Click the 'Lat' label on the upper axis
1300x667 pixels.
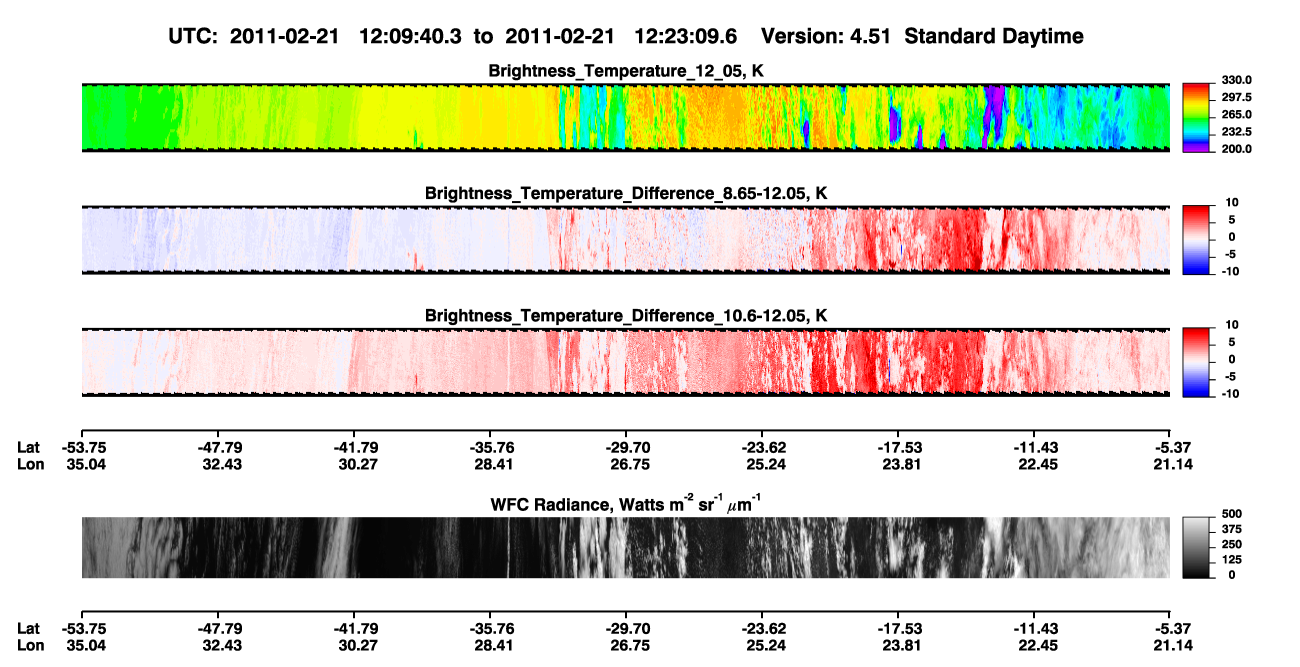tap(29, 448)
